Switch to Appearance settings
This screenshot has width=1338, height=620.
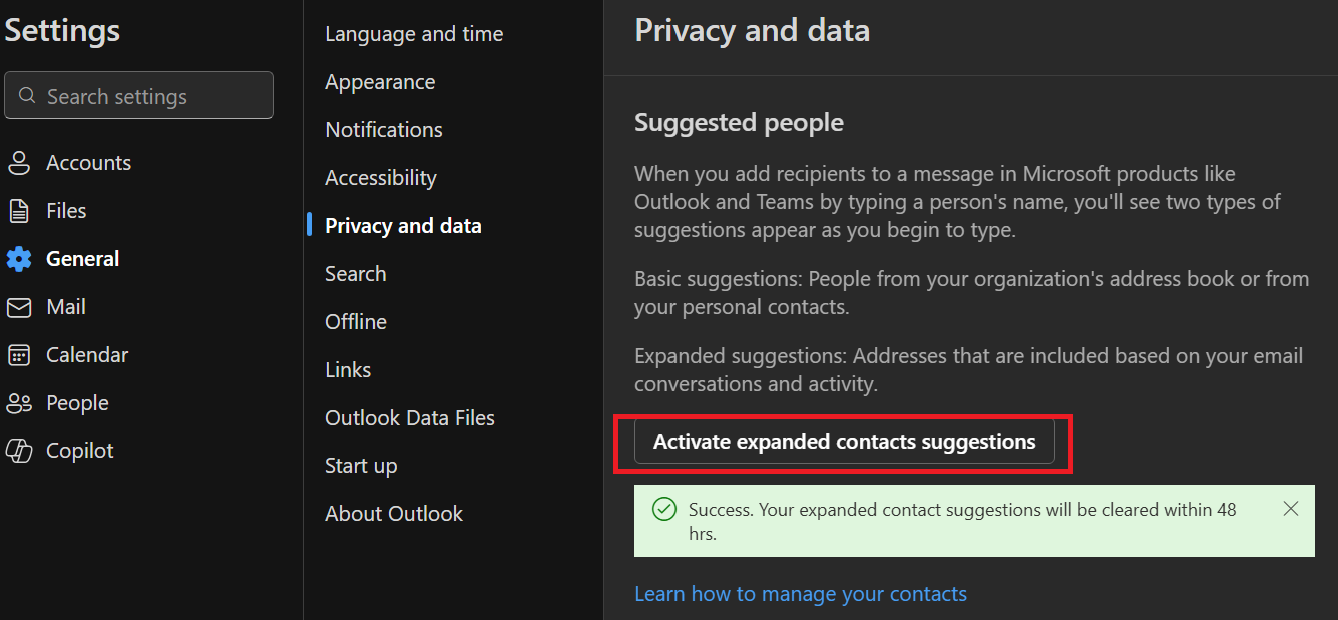(x=380, y=81)
